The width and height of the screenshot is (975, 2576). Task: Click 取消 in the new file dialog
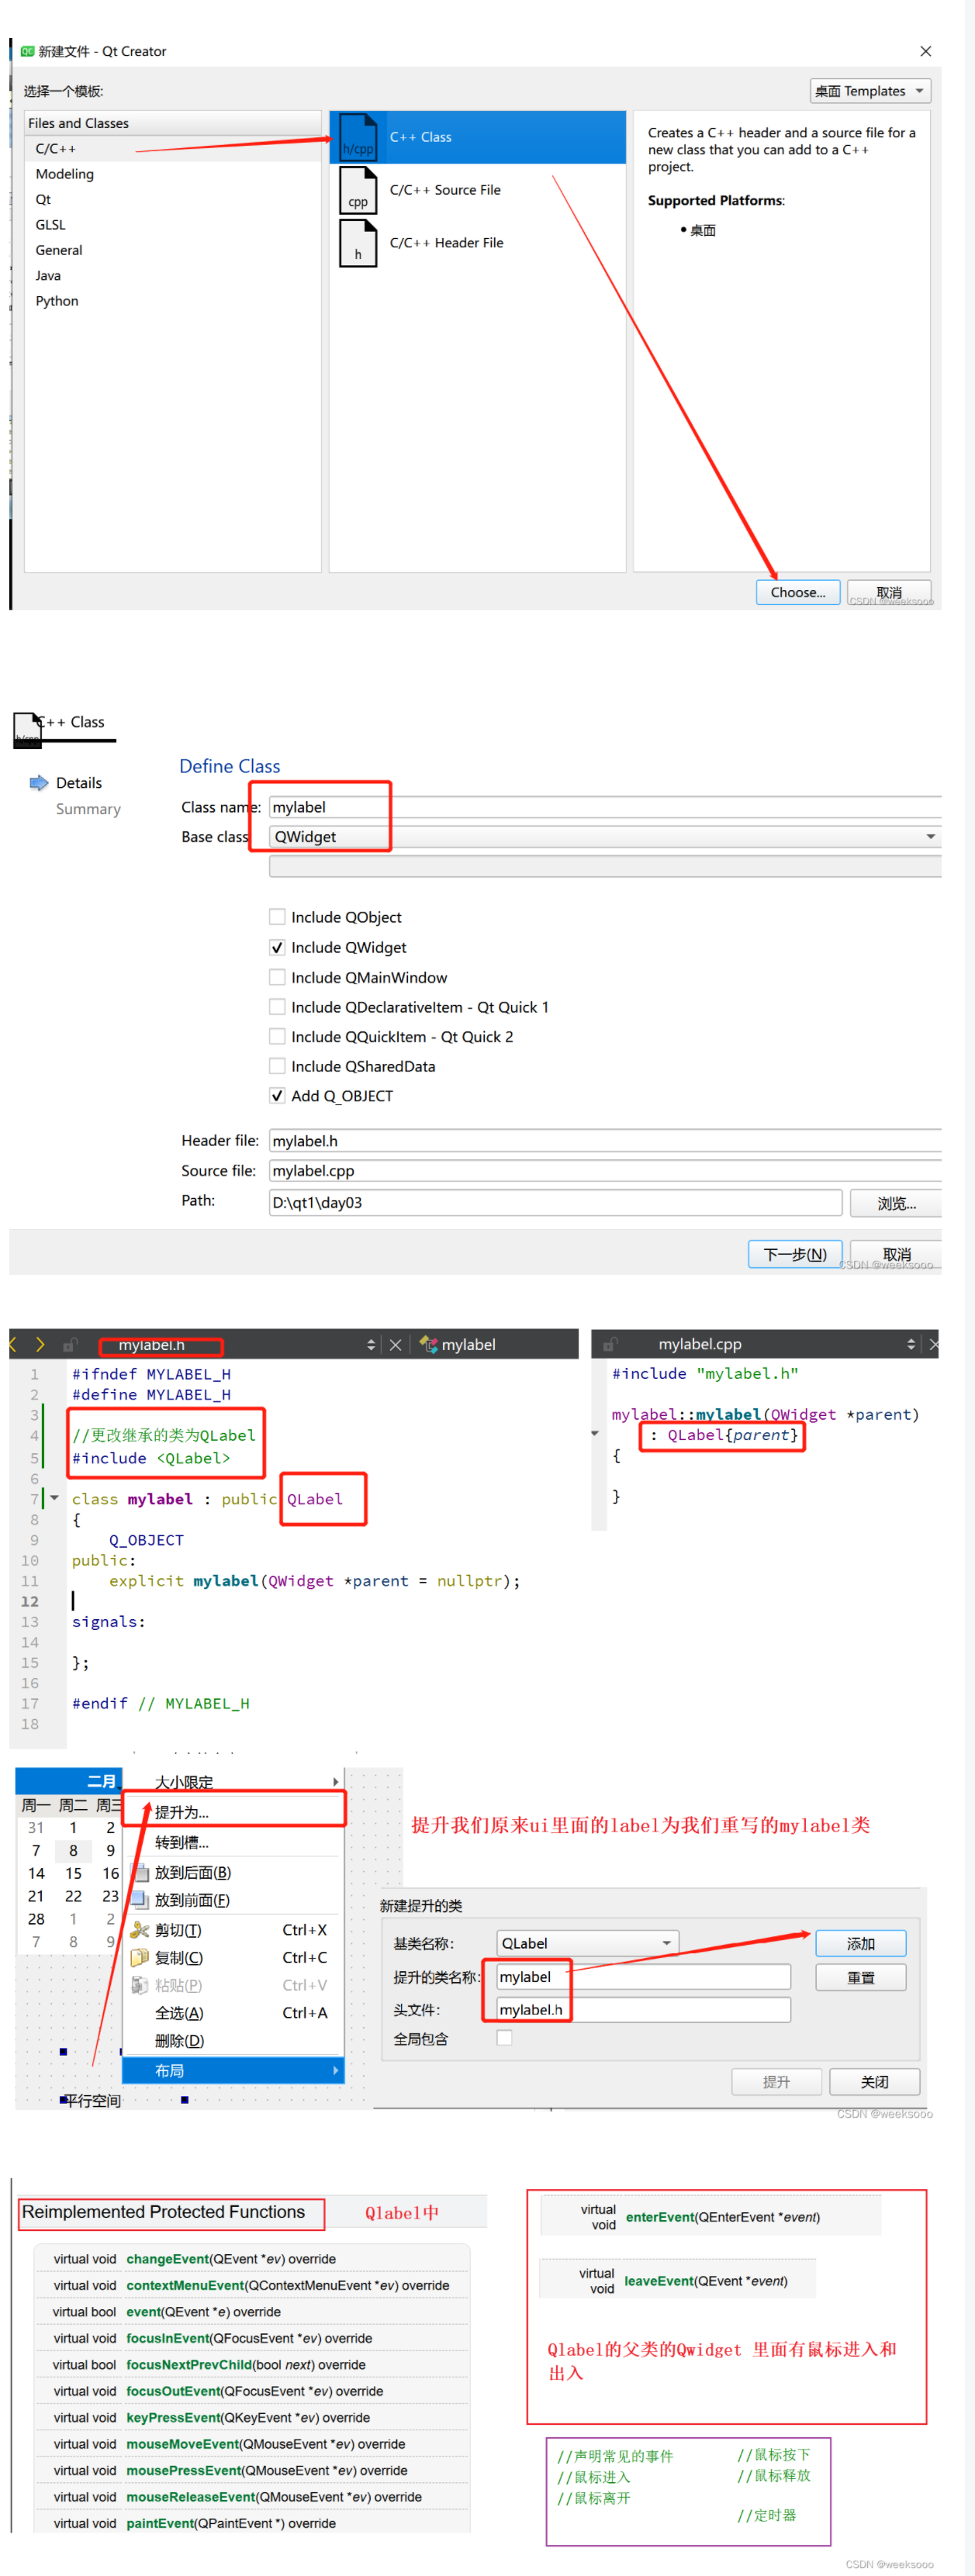pyautogui.click(x=889, y=592)
